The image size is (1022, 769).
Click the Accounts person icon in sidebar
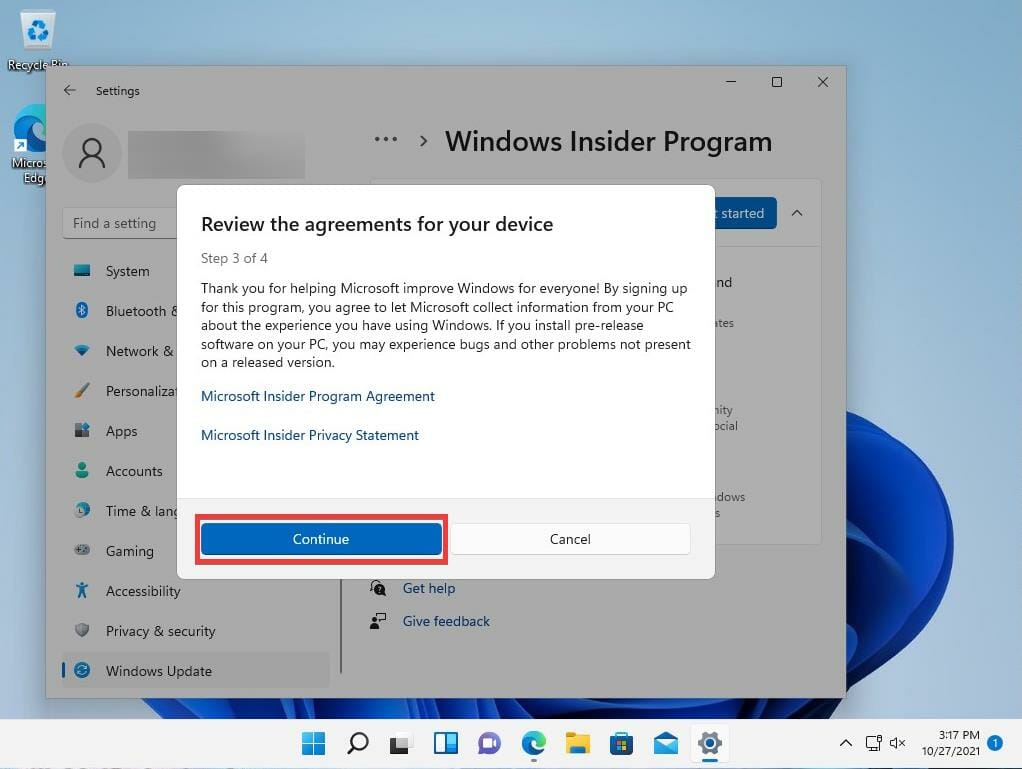pyautogui.click(x=82, y=470)
